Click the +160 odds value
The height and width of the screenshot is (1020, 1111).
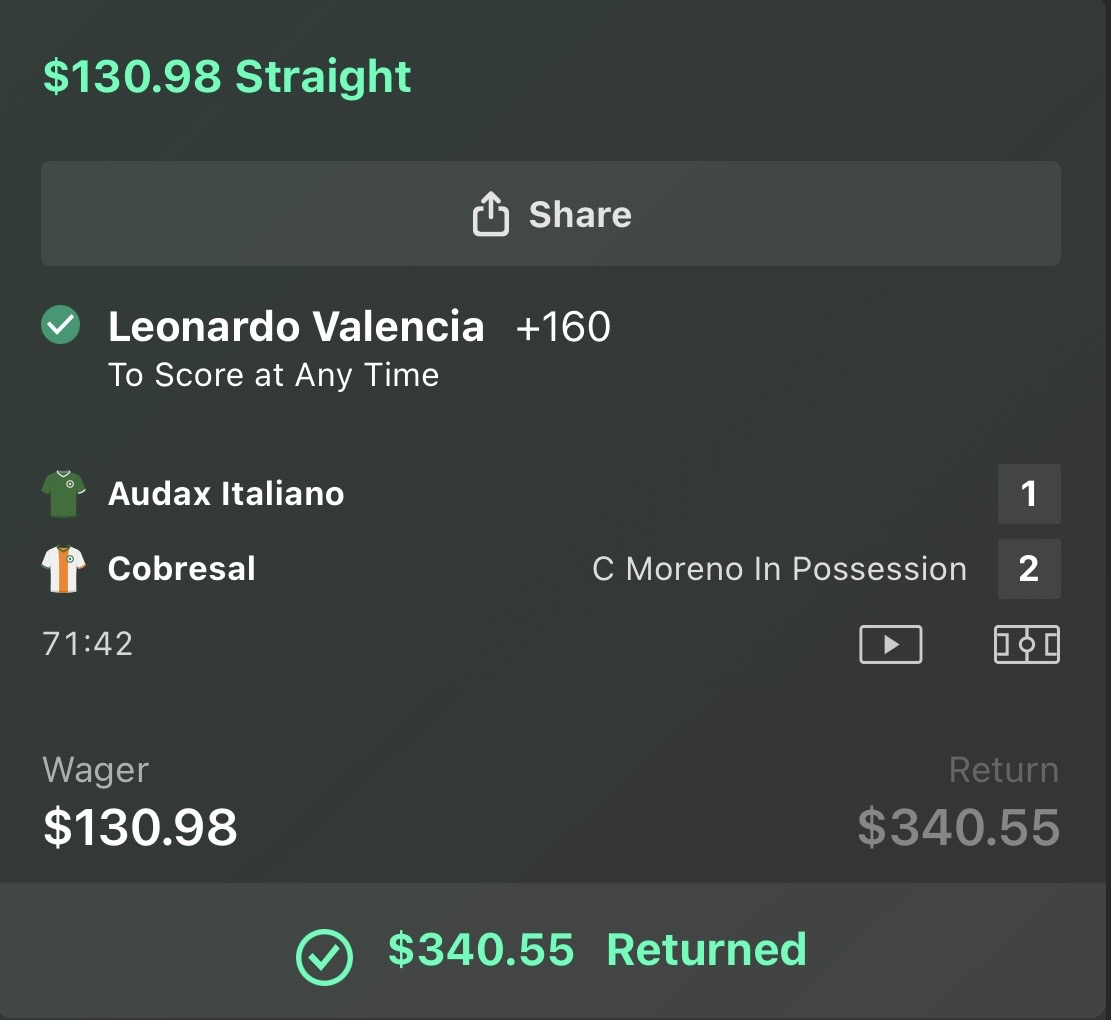pyautogui.click(x=563, y=327)
